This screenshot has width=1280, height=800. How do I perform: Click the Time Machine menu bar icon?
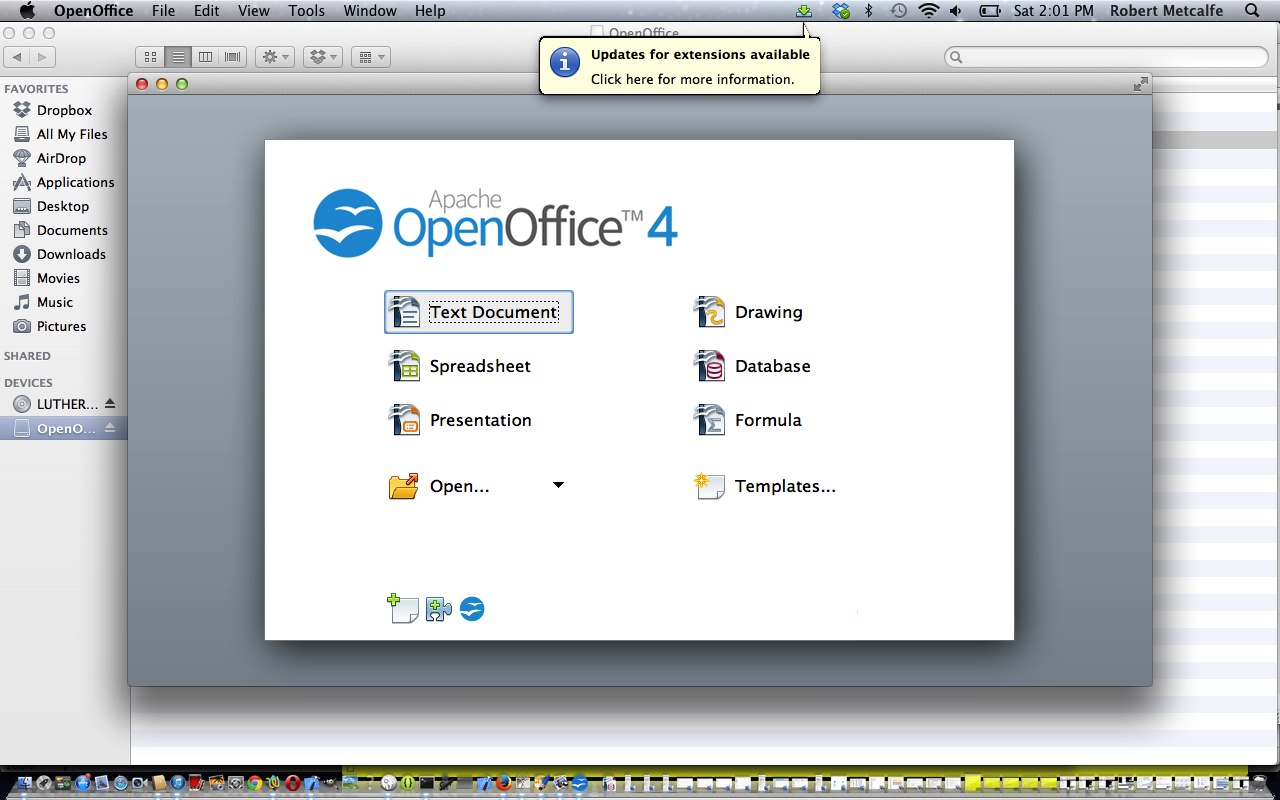pyautogui.click(x=899, y=11)
